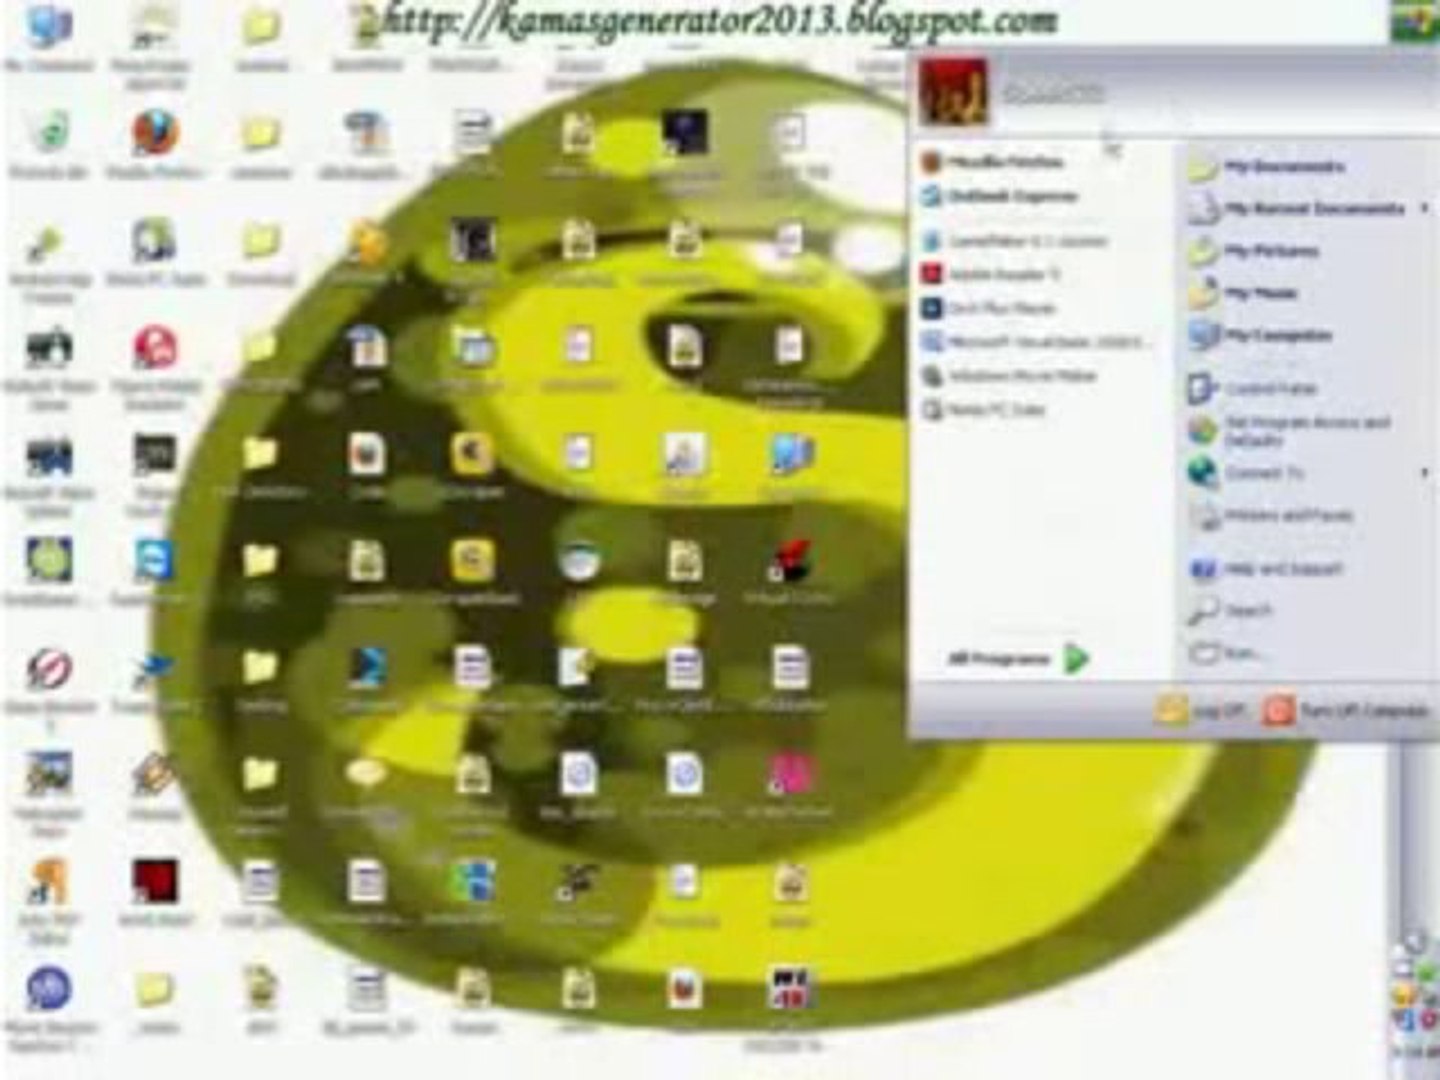The width and height of the screenshot is (1440, 1080).
Task: Select the Nokia PC Suite desktop shortcut
Action: click(x=154, y=253)
